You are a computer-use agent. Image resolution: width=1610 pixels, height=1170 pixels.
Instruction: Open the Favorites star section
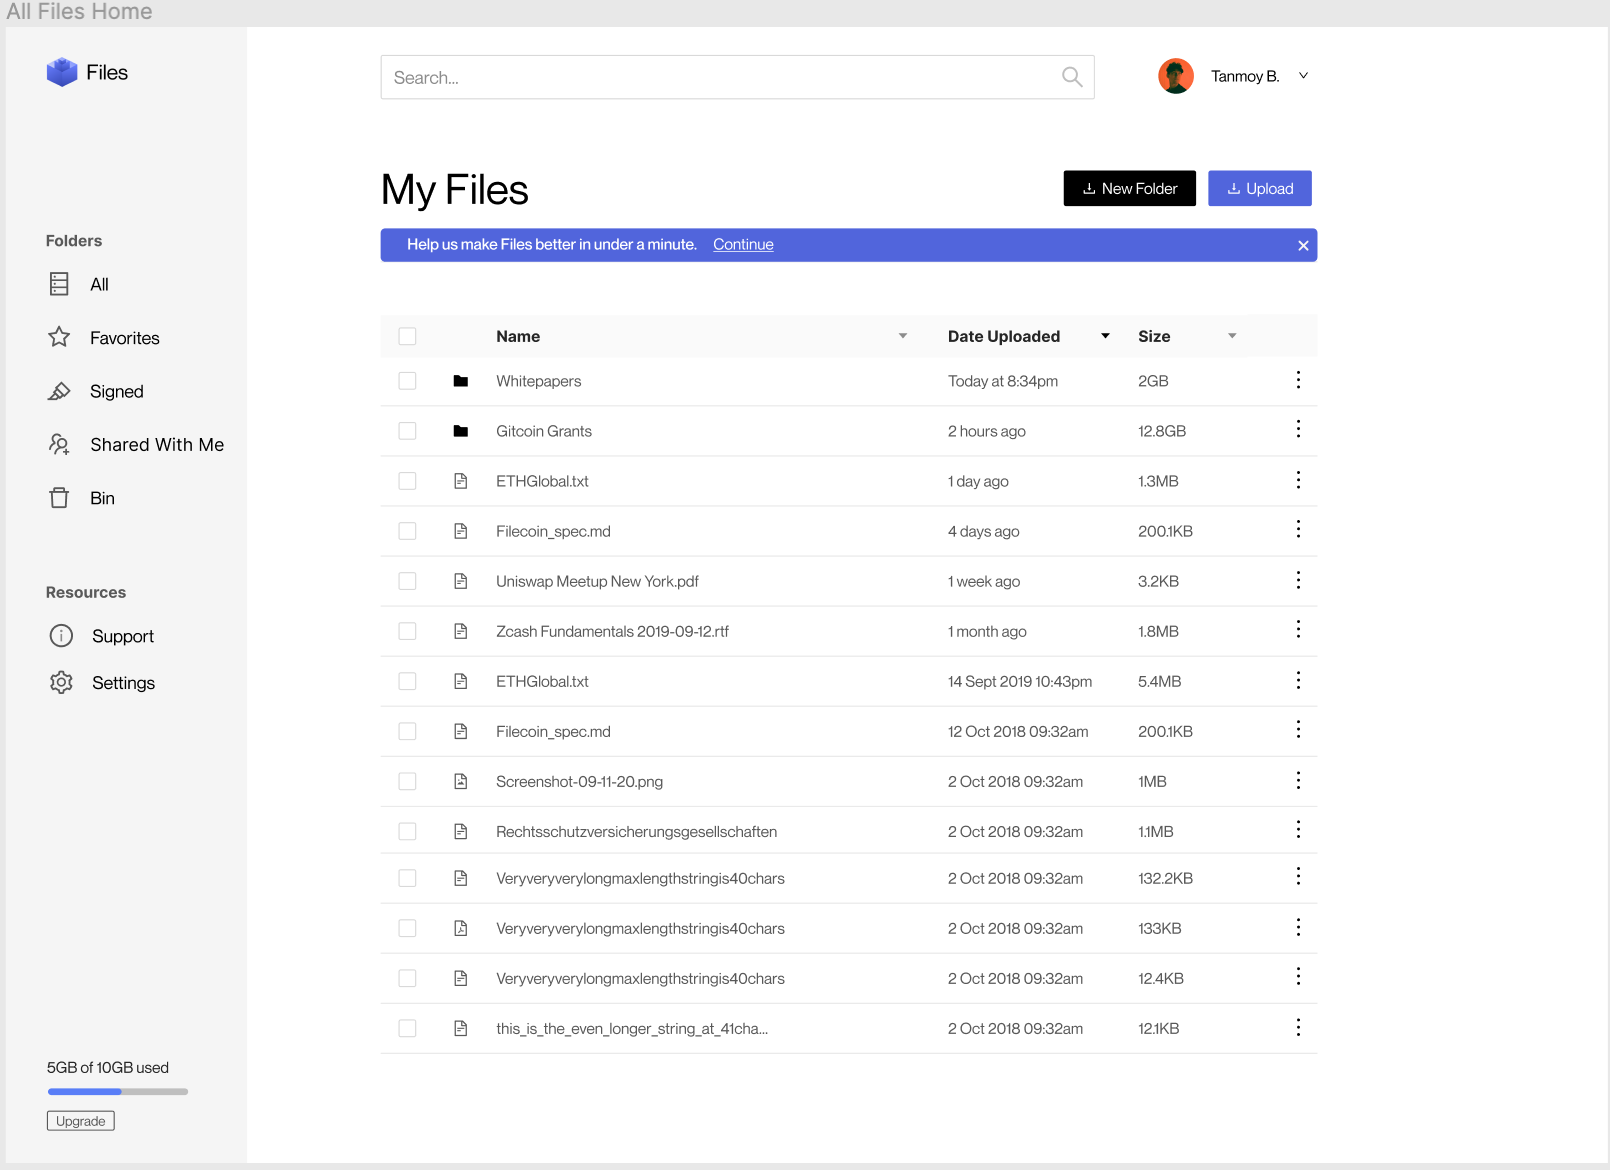tap(59, 337)
